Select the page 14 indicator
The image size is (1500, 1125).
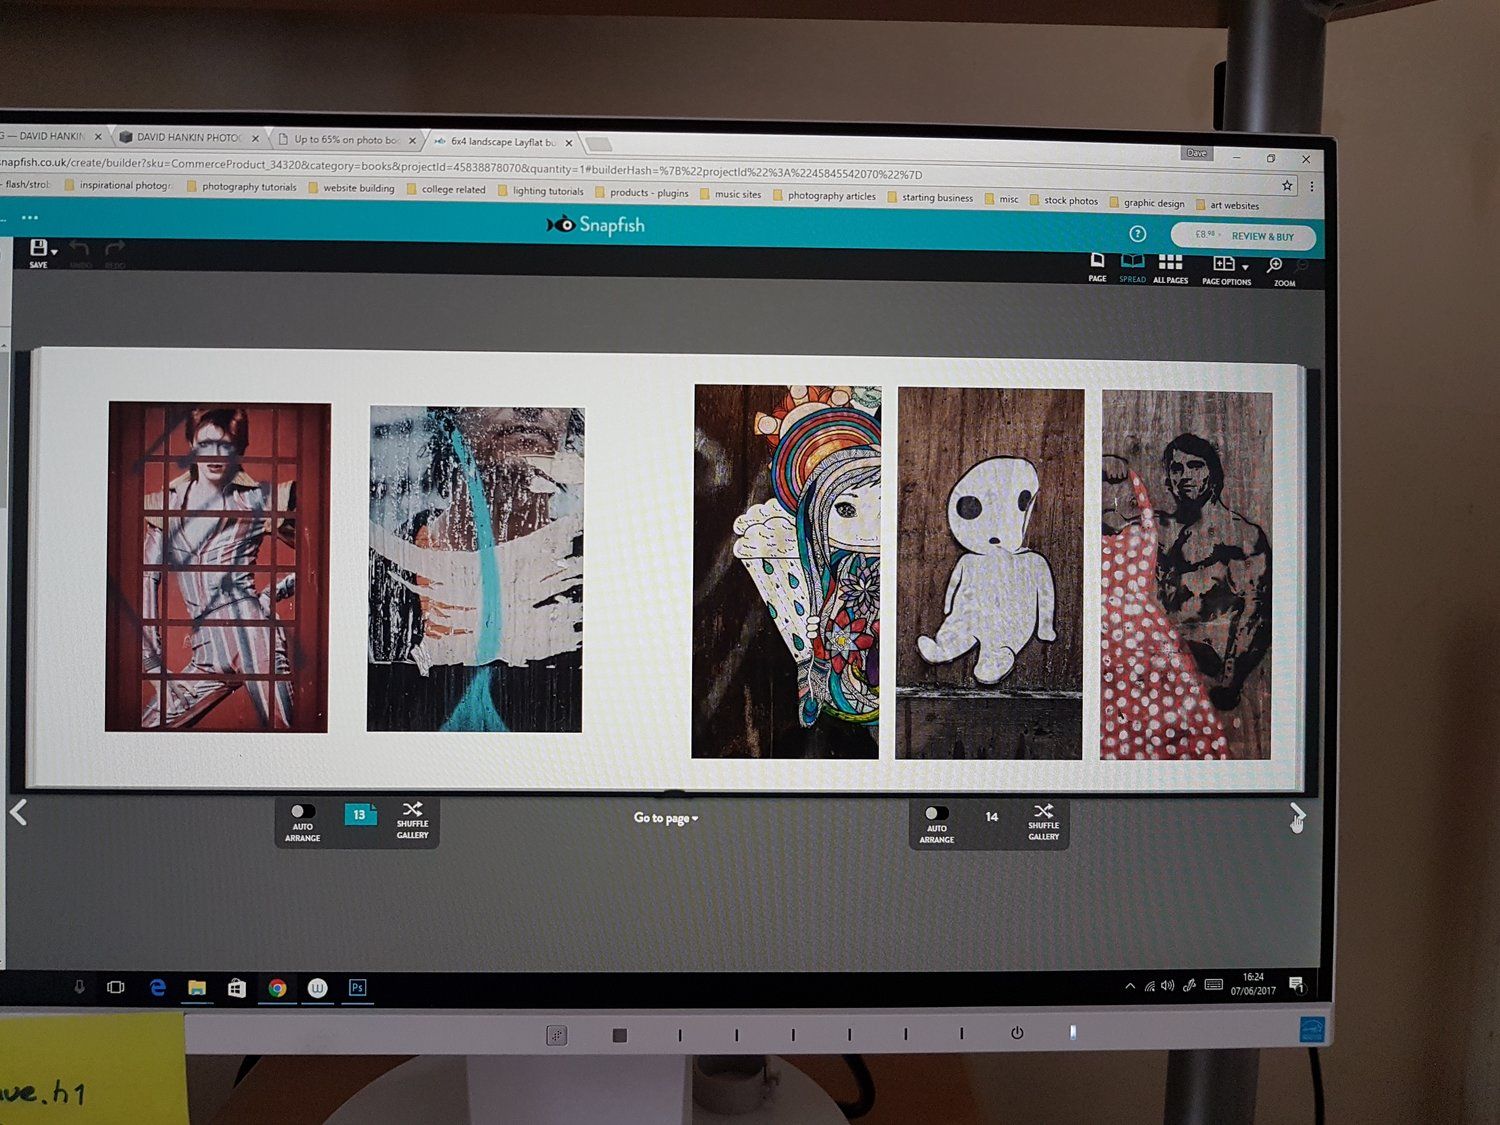pos(991,817)
